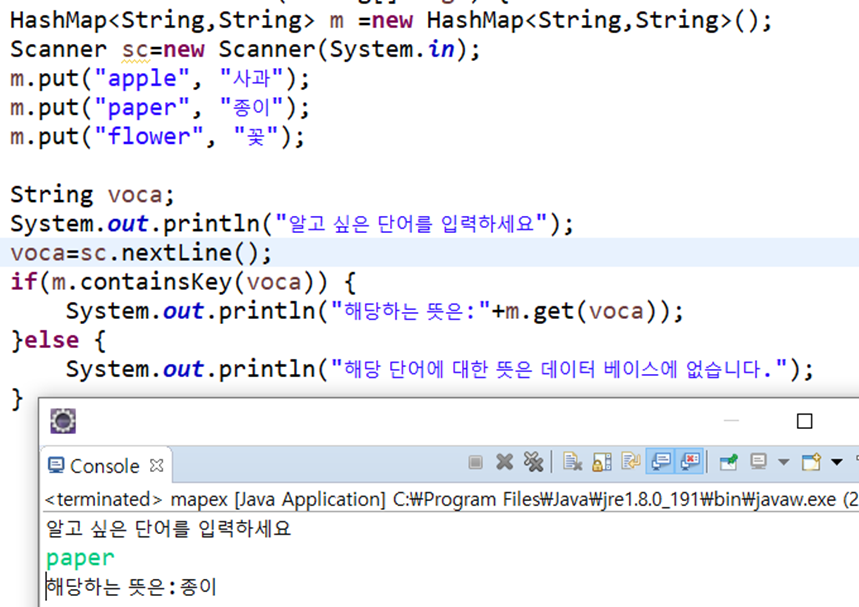Click the 'else' keyword in code

pyautogui.click(x=52, y=340)
